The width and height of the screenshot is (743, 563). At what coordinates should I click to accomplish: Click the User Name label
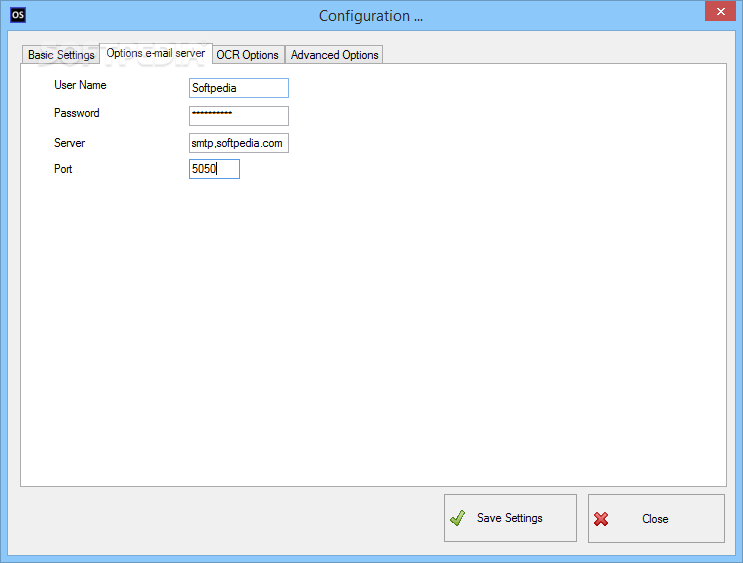click(x=80, y=85)
